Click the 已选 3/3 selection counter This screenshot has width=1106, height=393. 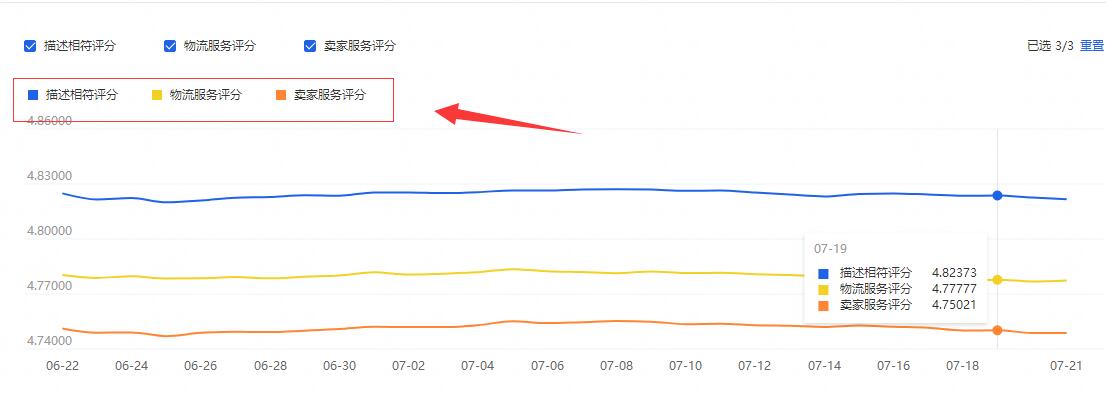click(1050, 46)
